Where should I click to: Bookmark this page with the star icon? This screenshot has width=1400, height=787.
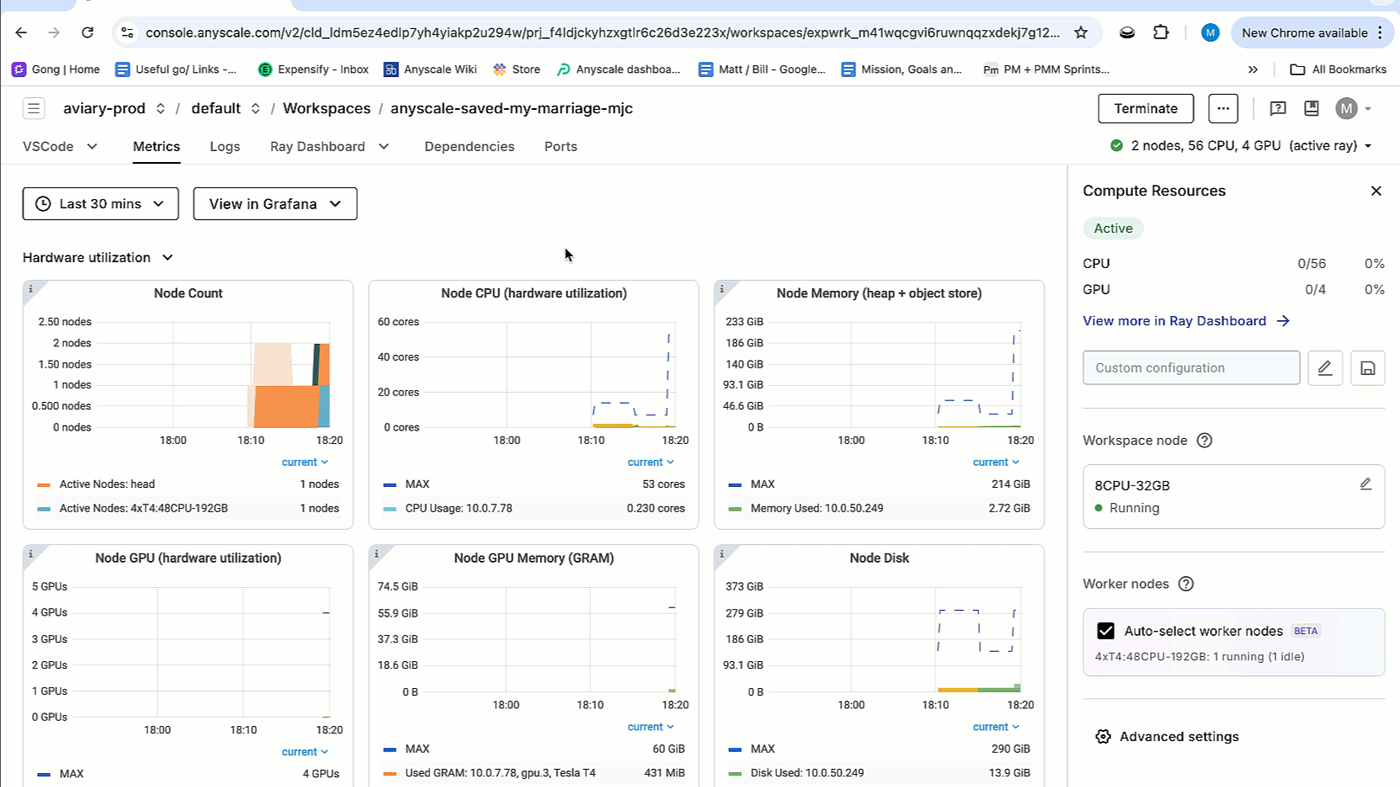1081,32
